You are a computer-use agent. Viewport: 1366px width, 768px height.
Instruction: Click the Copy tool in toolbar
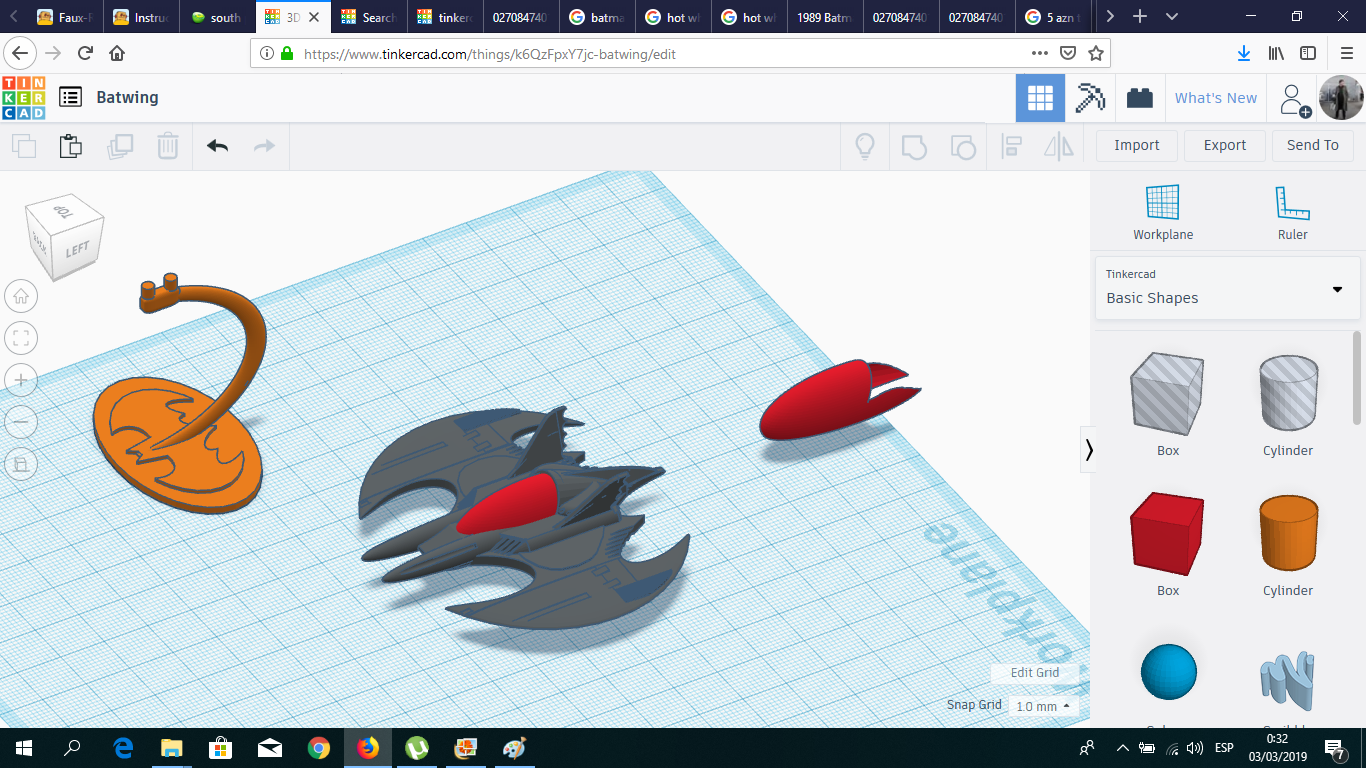[23, 146]
